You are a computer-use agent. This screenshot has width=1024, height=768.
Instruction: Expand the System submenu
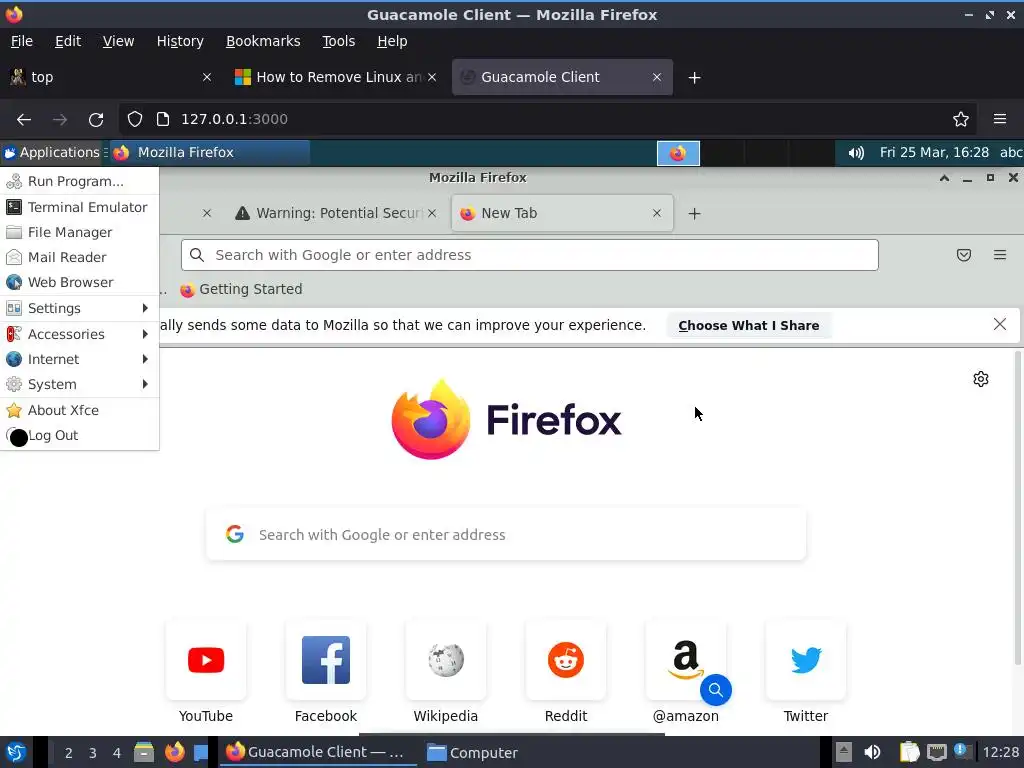[80, 384]
